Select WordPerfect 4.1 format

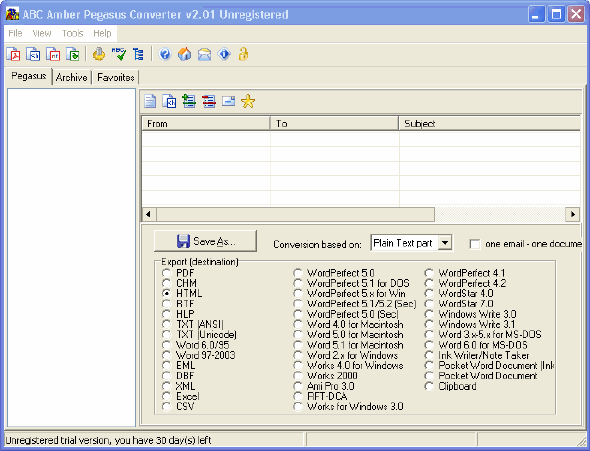(x=429, y=273)
